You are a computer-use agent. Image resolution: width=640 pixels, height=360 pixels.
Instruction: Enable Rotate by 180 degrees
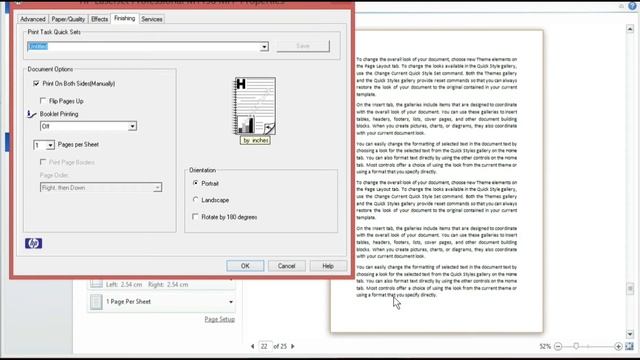tap(195, 216)
